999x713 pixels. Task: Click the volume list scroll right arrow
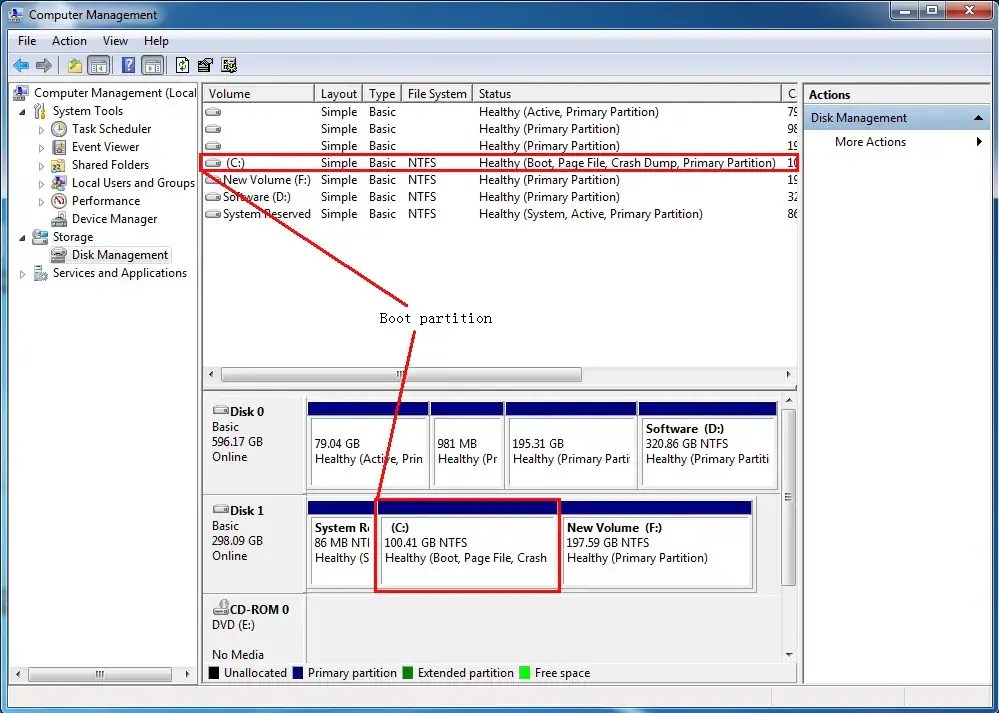(789, 374)
